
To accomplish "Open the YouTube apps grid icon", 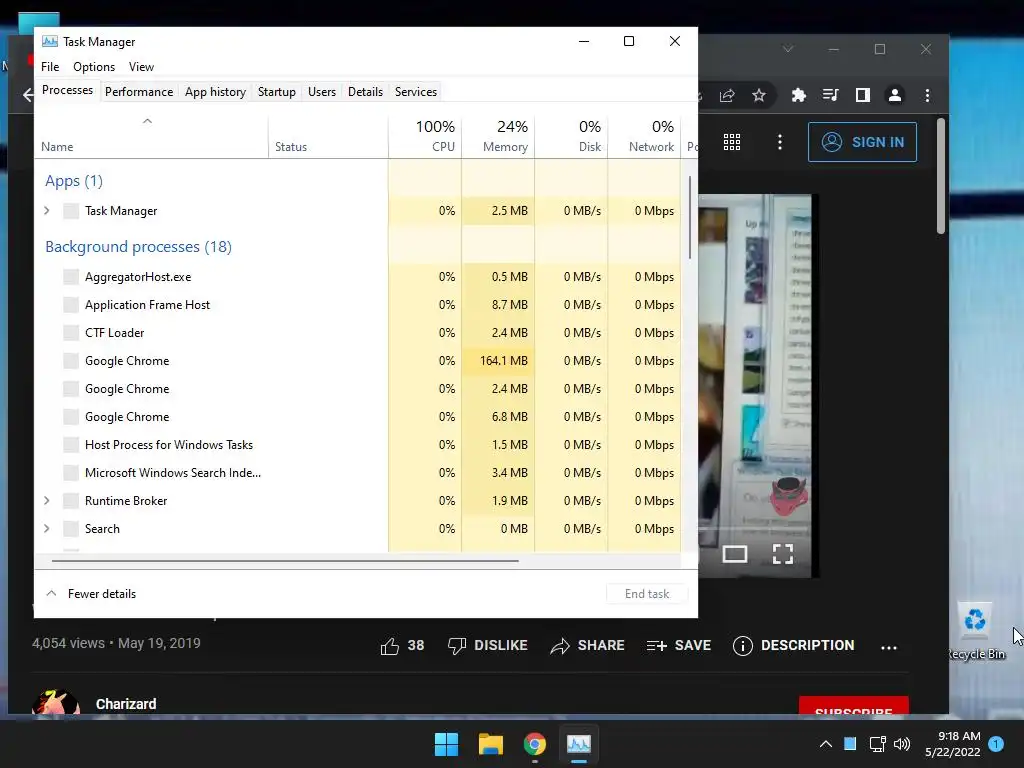I will [x=731, y=142].
